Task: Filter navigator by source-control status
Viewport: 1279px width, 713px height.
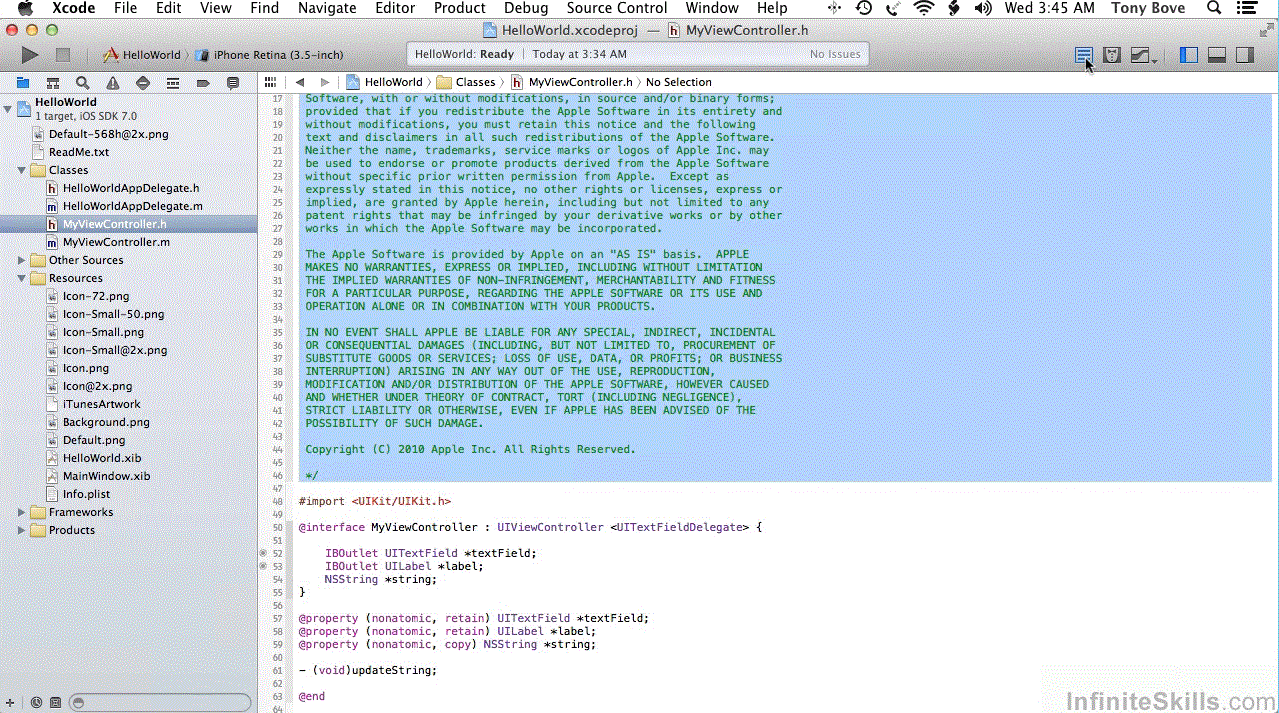Action: pyautogui.click(x=55, y=703)
